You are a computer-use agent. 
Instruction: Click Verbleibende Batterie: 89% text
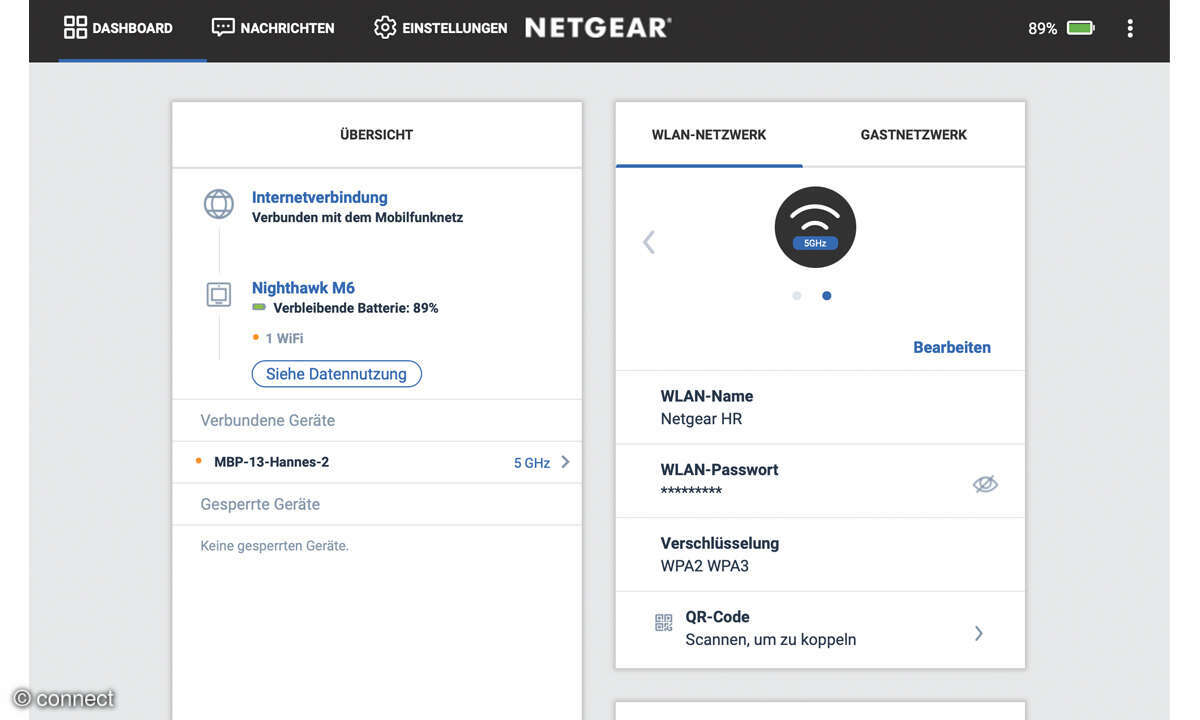click(x=355, y=308)
